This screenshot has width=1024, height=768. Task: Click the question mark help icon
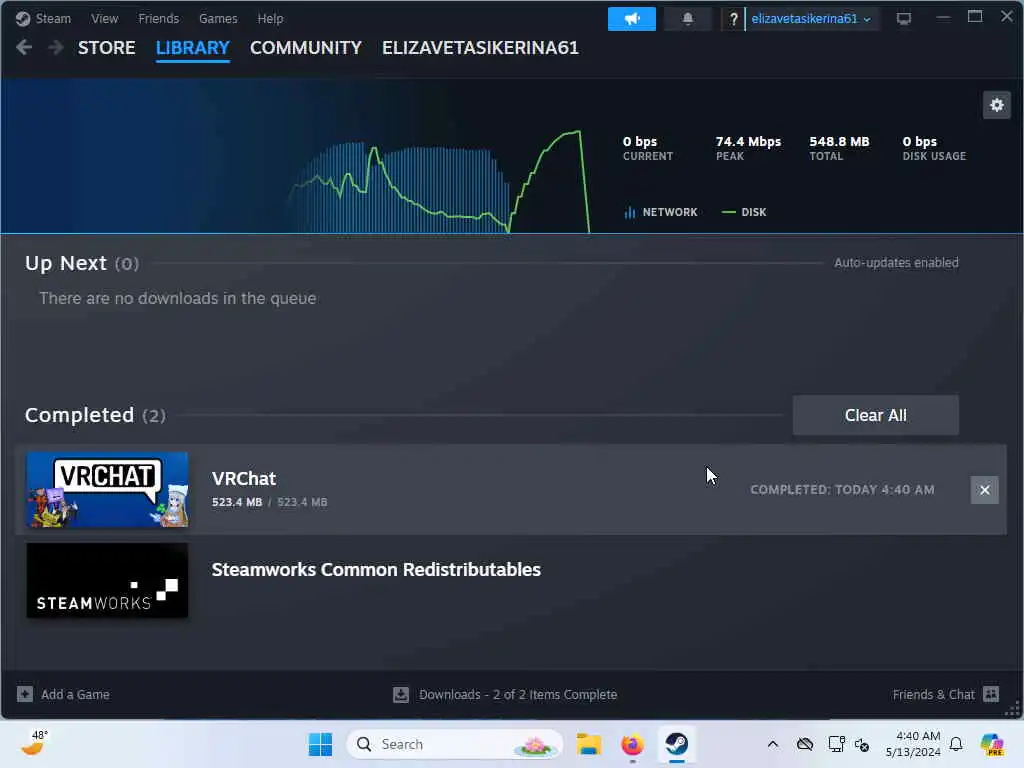click(733, 19)
